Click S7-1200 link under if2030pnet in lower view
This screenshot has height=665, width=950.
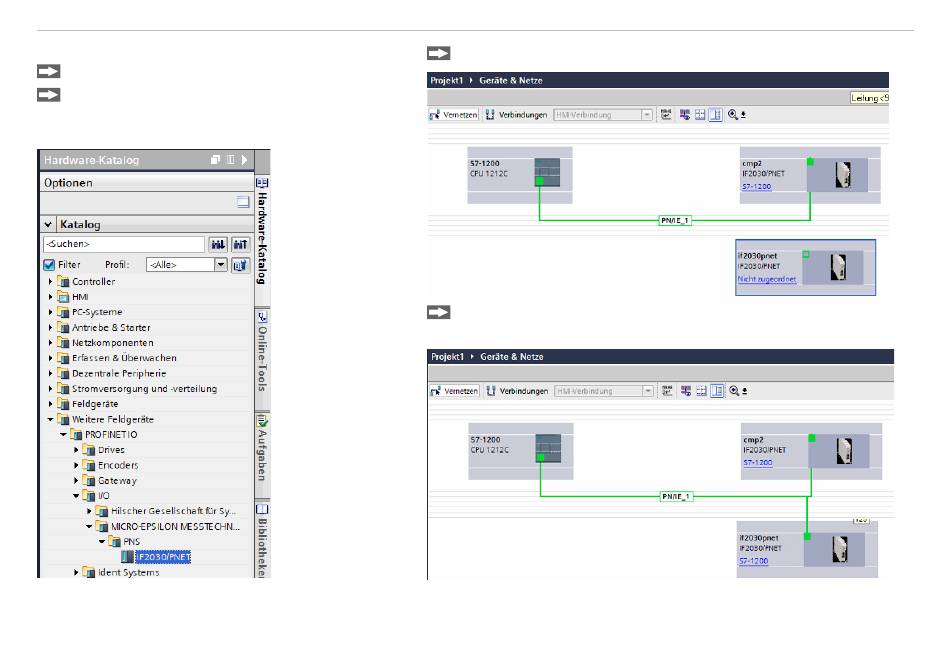754,561
